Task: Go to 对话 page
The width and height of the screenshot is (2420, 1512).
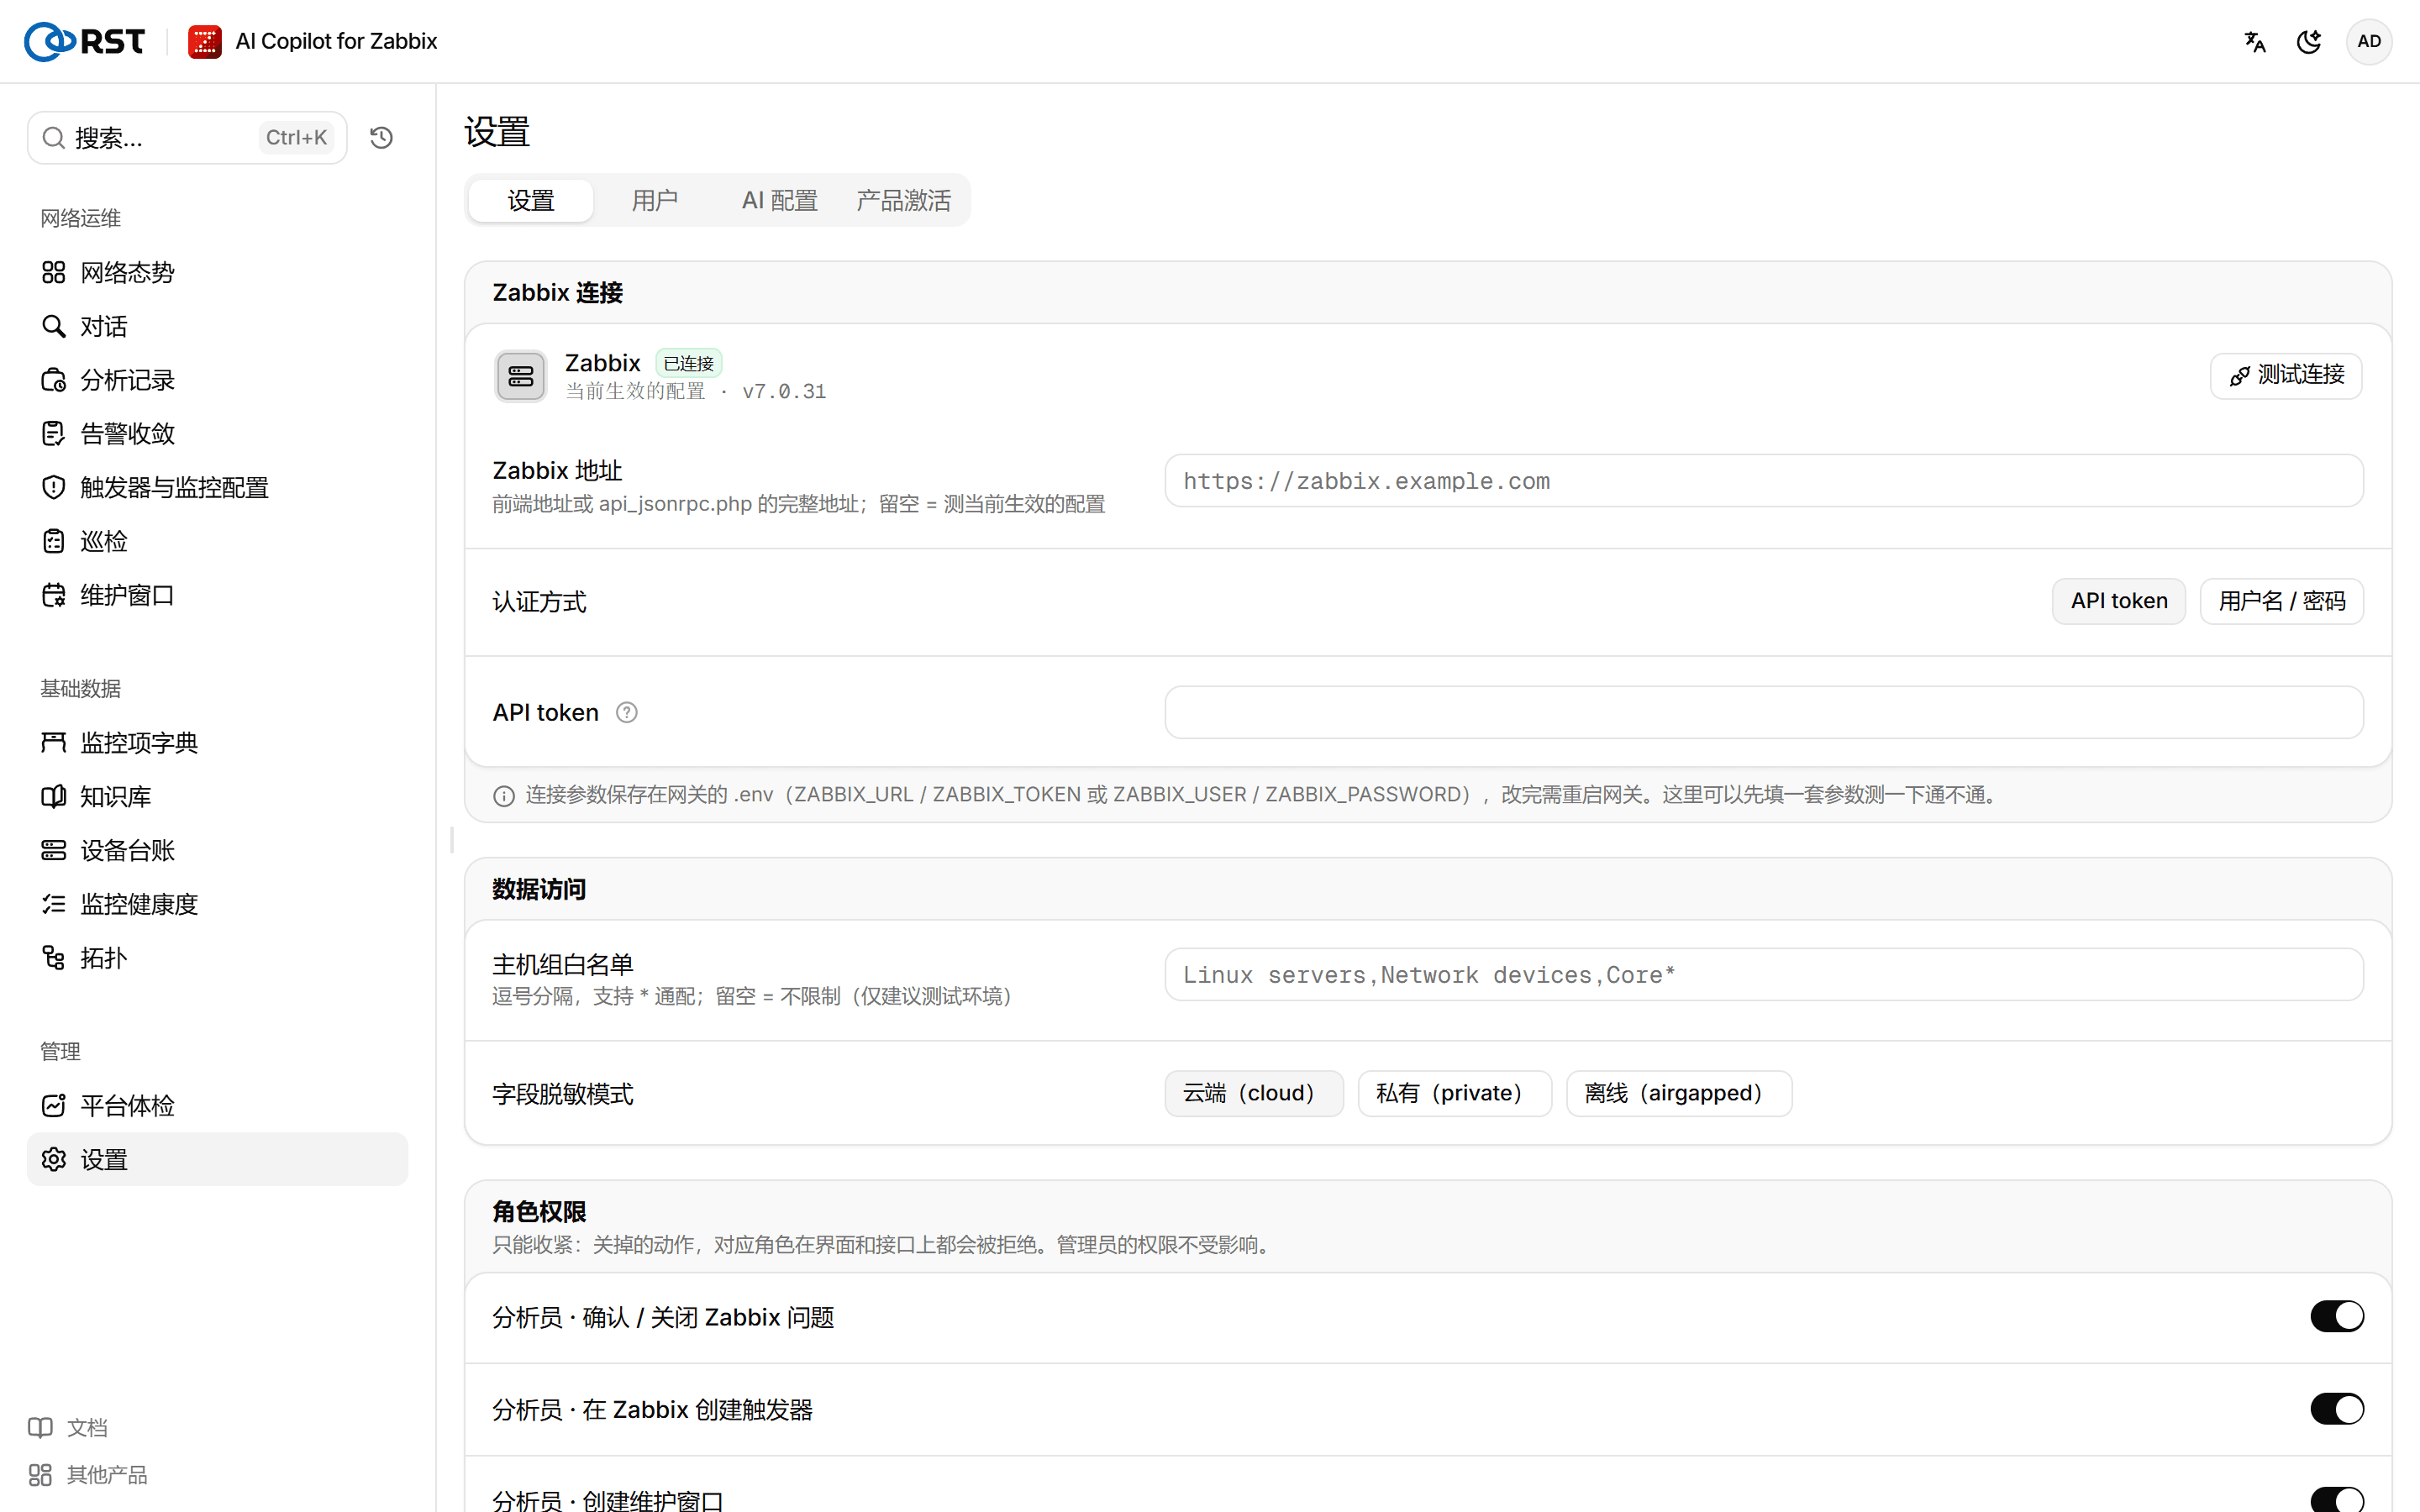Action: coord(217,326)
